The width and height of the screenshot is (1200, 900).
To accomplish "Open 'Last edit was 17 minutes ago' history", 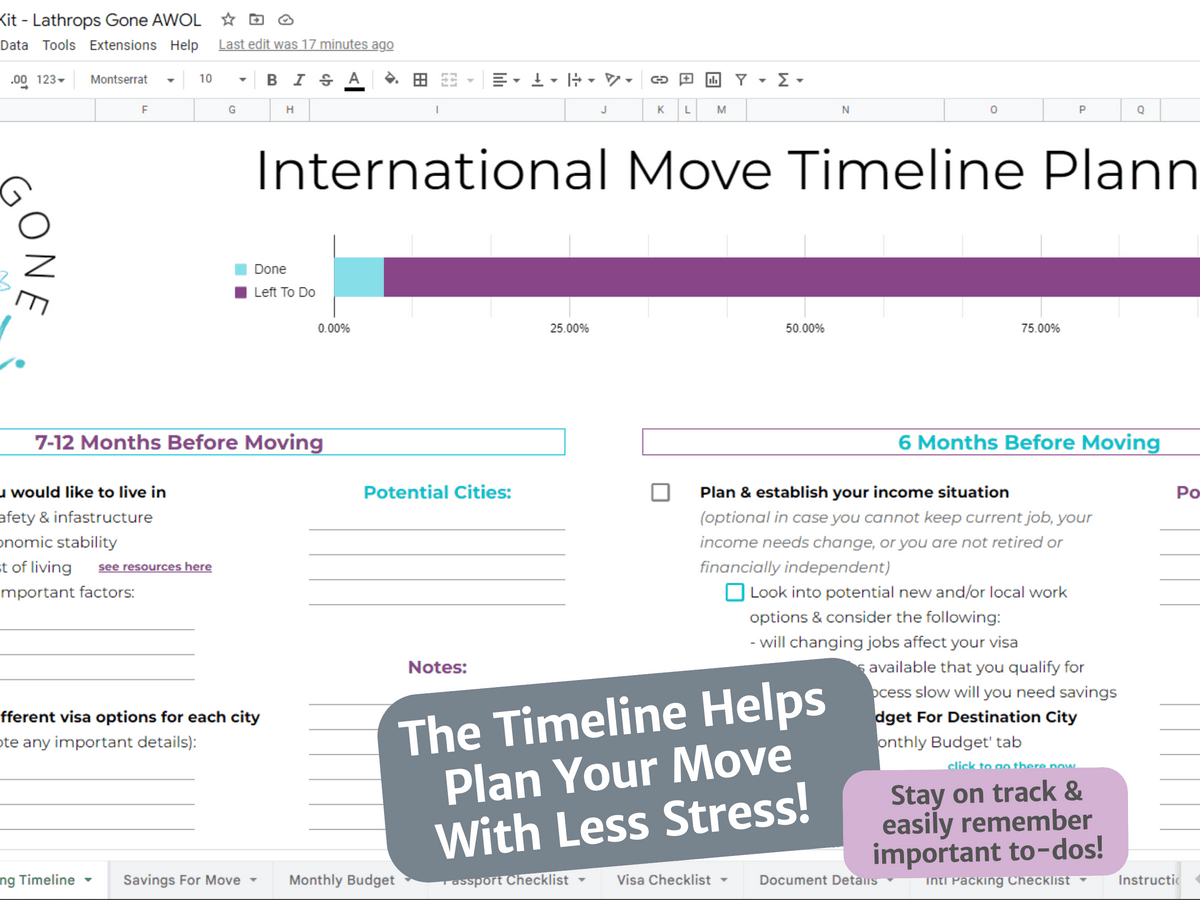I will click(x=306, y=45).
